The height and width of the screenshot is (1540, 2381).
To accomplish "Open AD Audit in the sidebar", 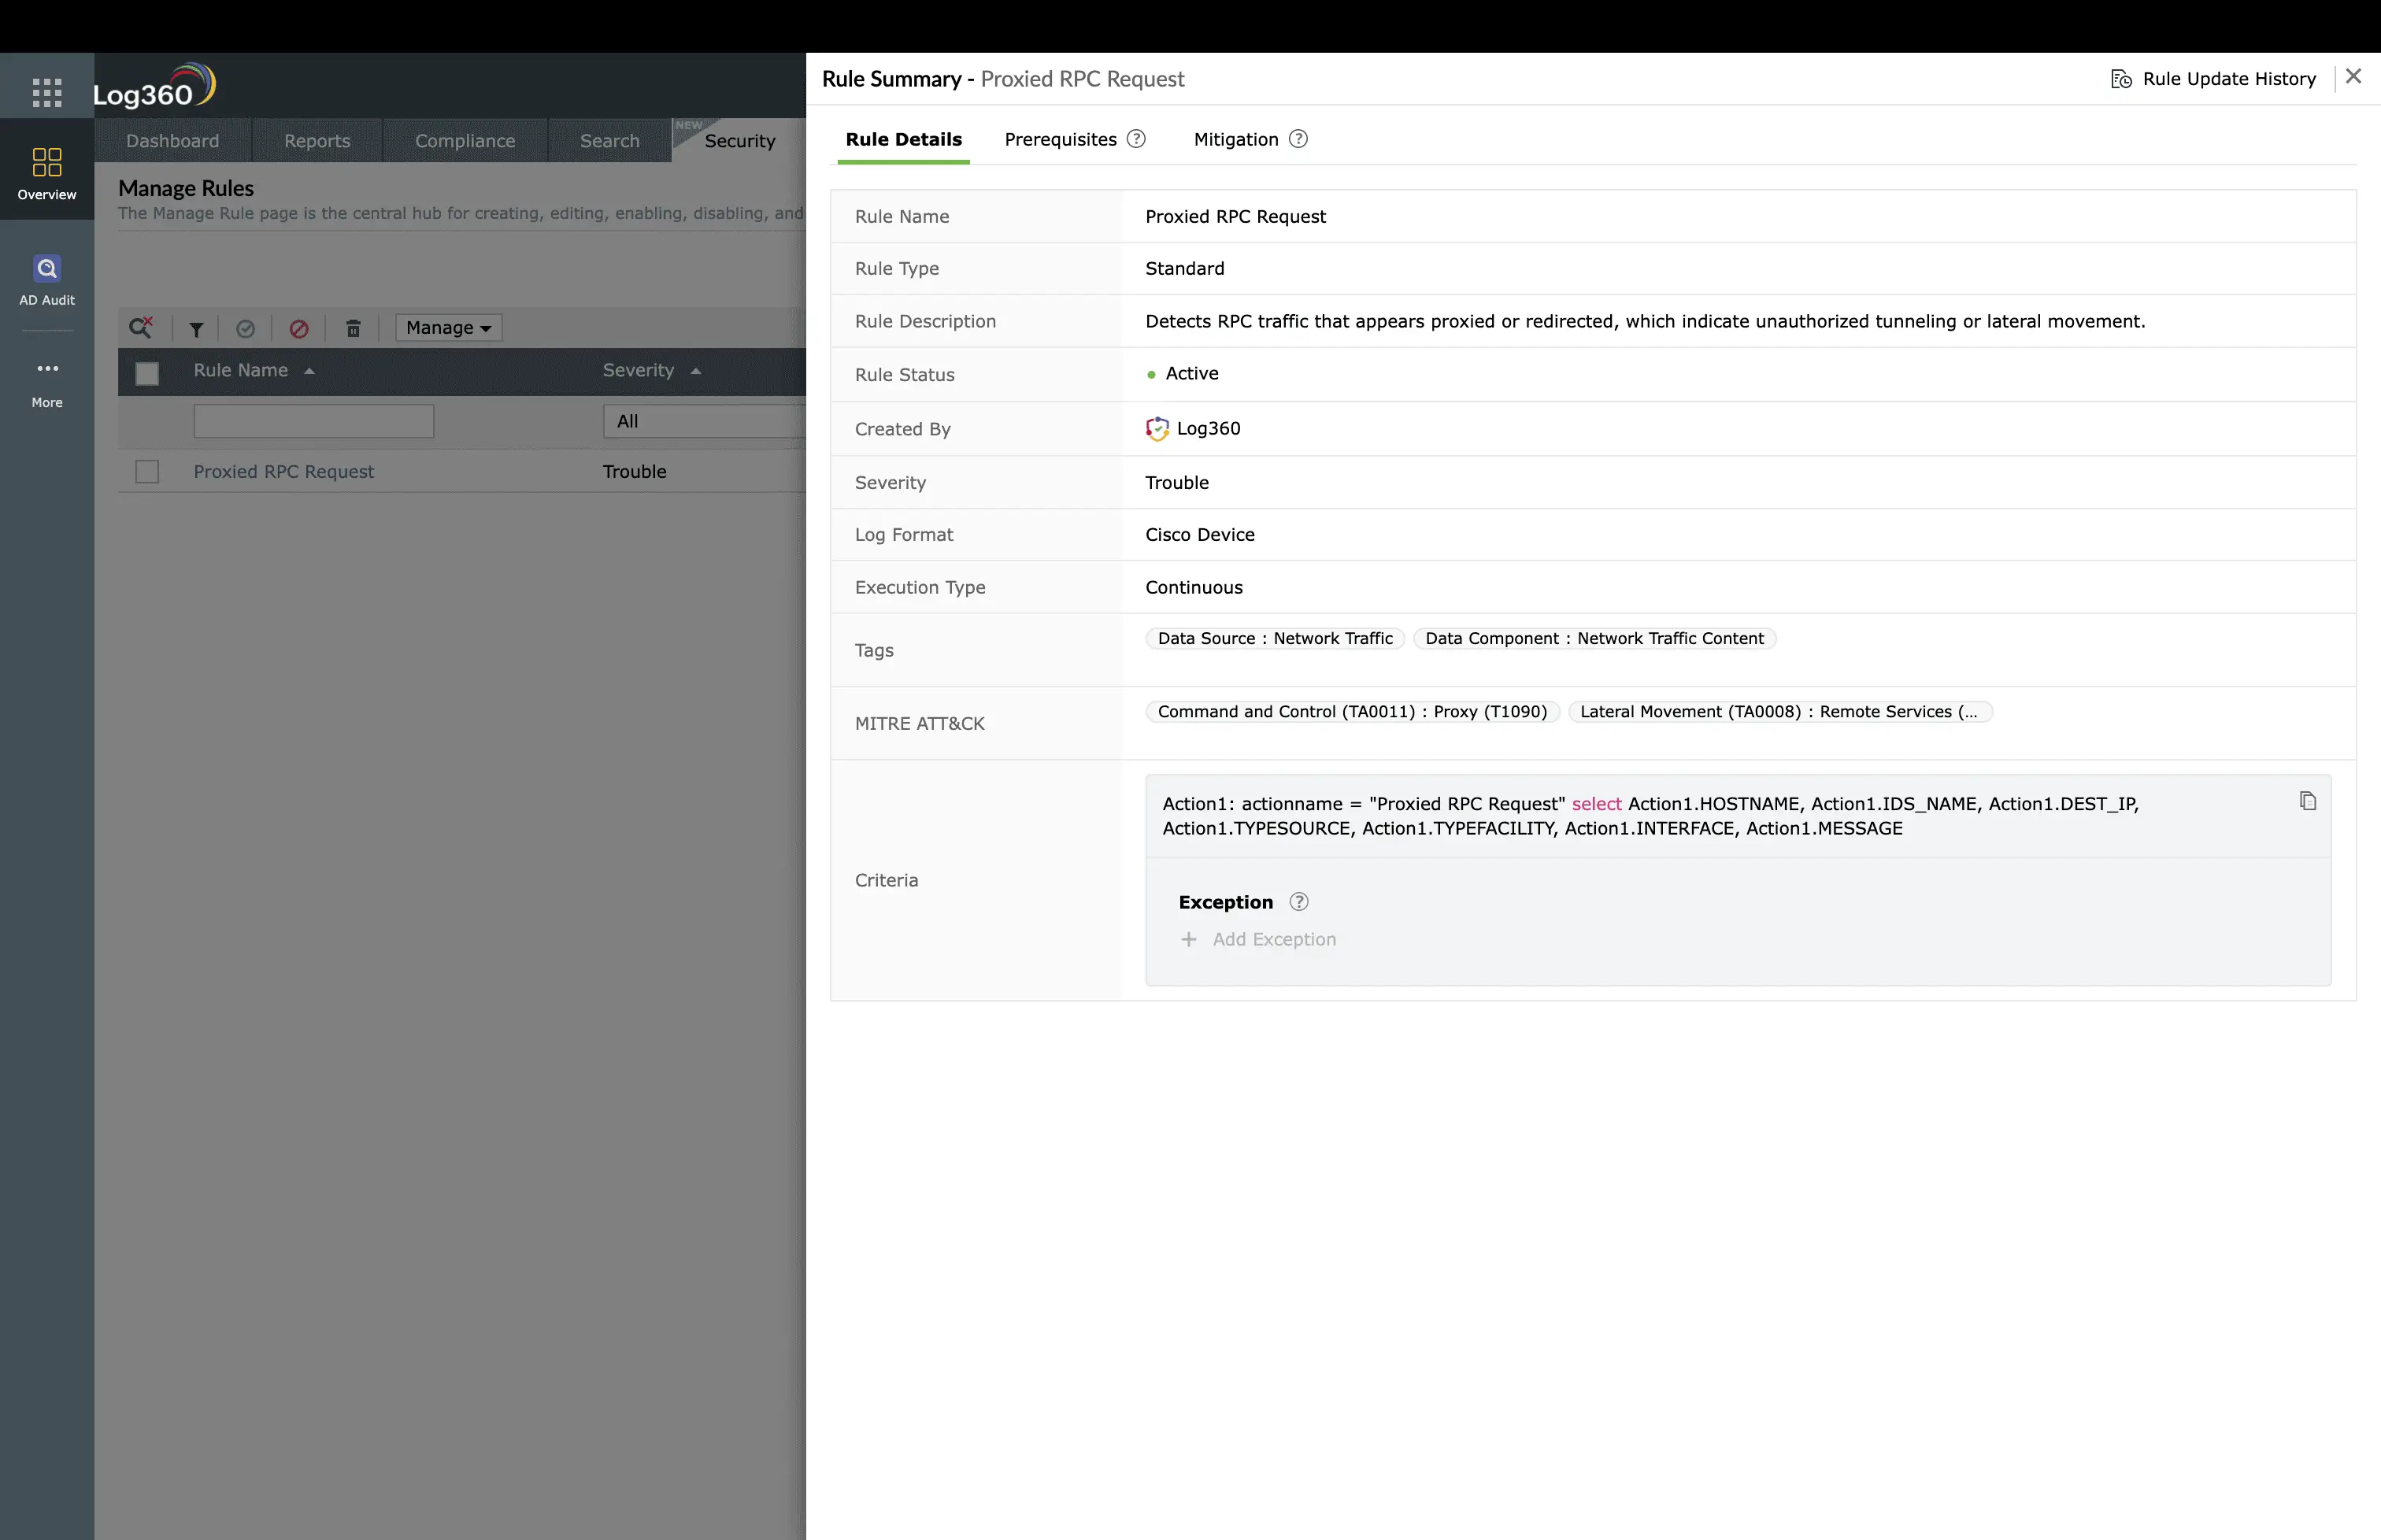I will pyautogui.click(x=47, y=281).
